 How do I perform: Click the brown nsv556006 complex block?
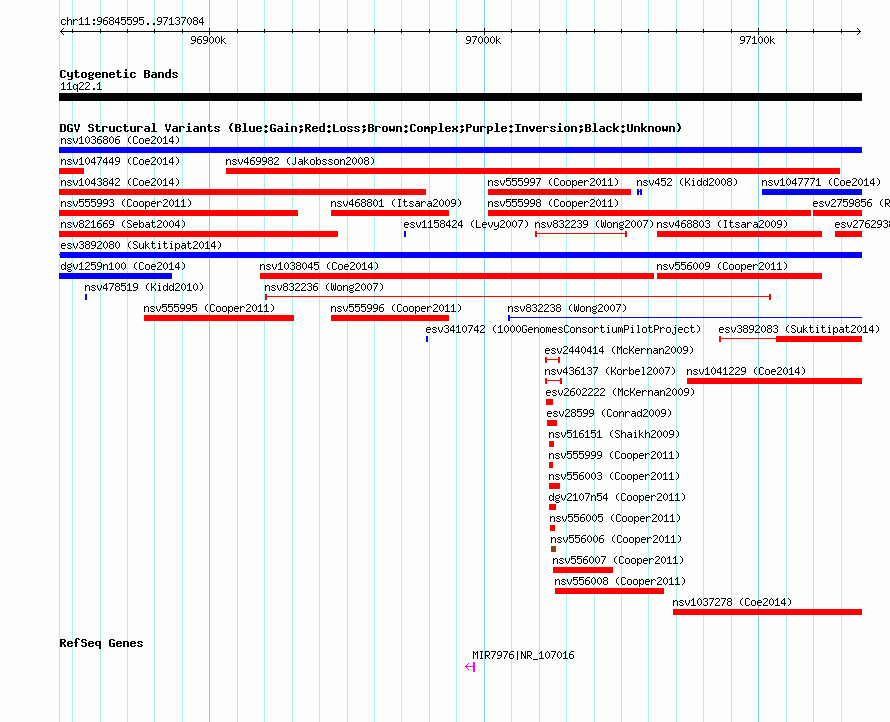click(553, 549)
